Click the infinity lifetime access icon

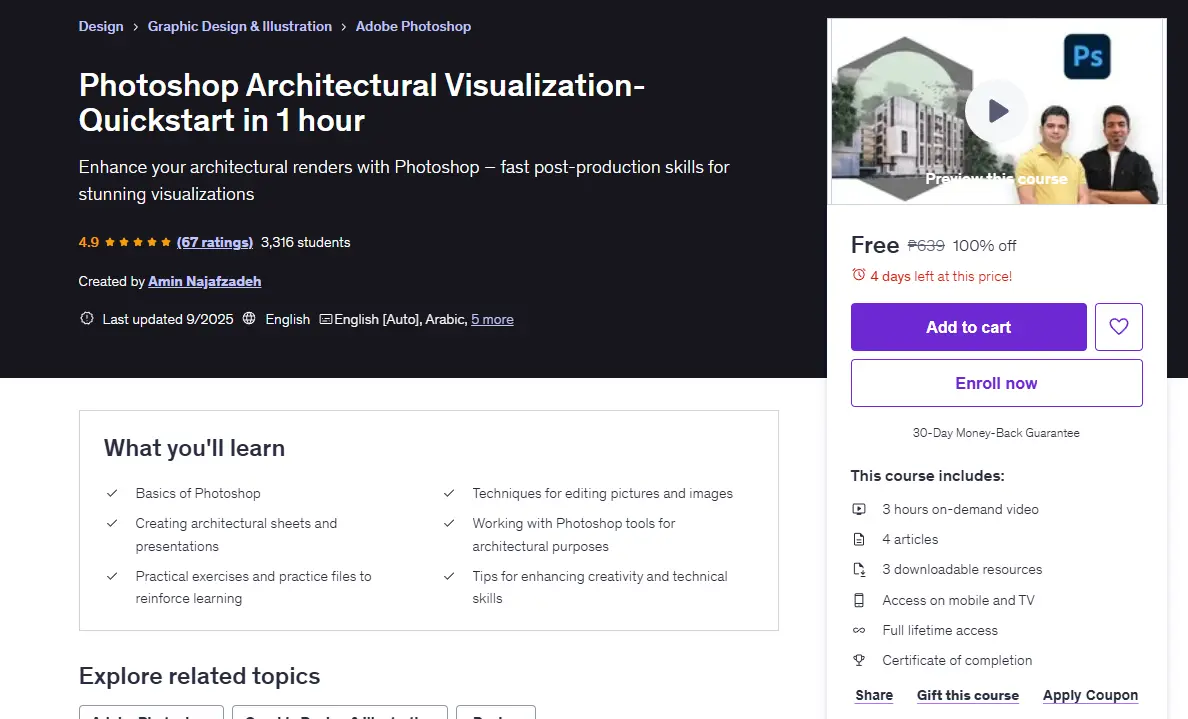click(x=858, y=630)
